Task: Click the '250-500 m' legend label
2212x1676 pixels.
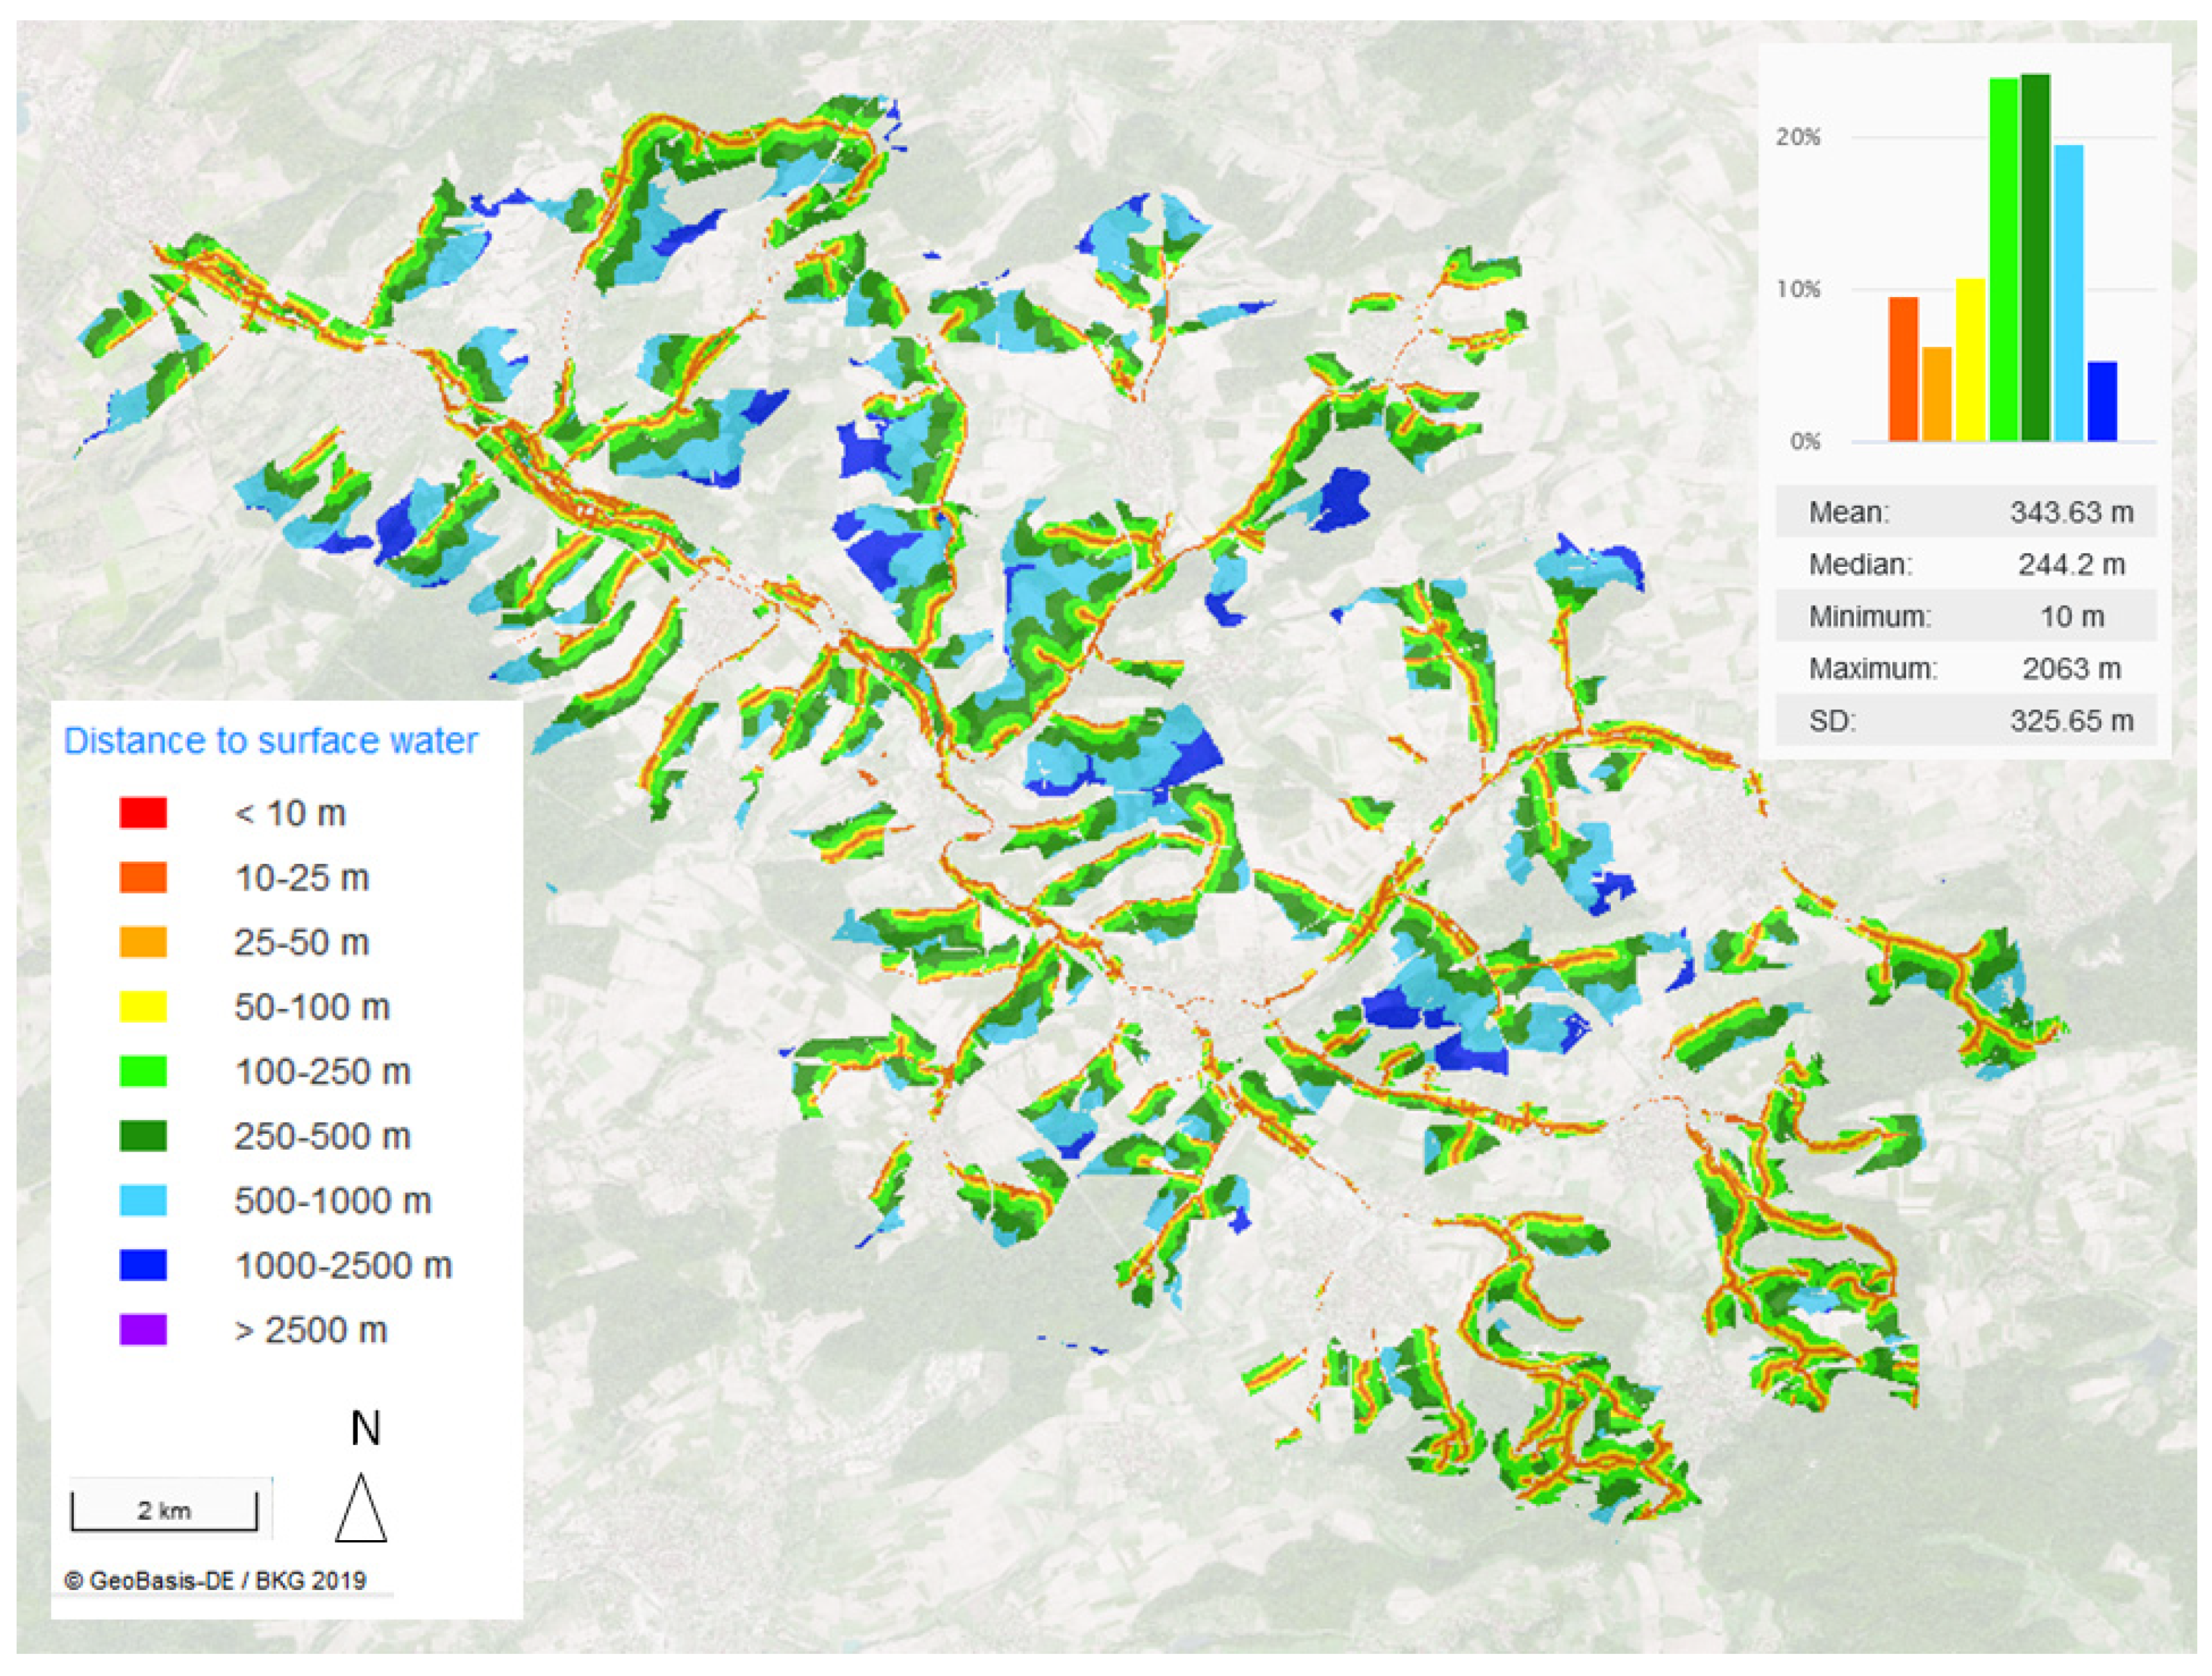Action: coord(322,1136)
